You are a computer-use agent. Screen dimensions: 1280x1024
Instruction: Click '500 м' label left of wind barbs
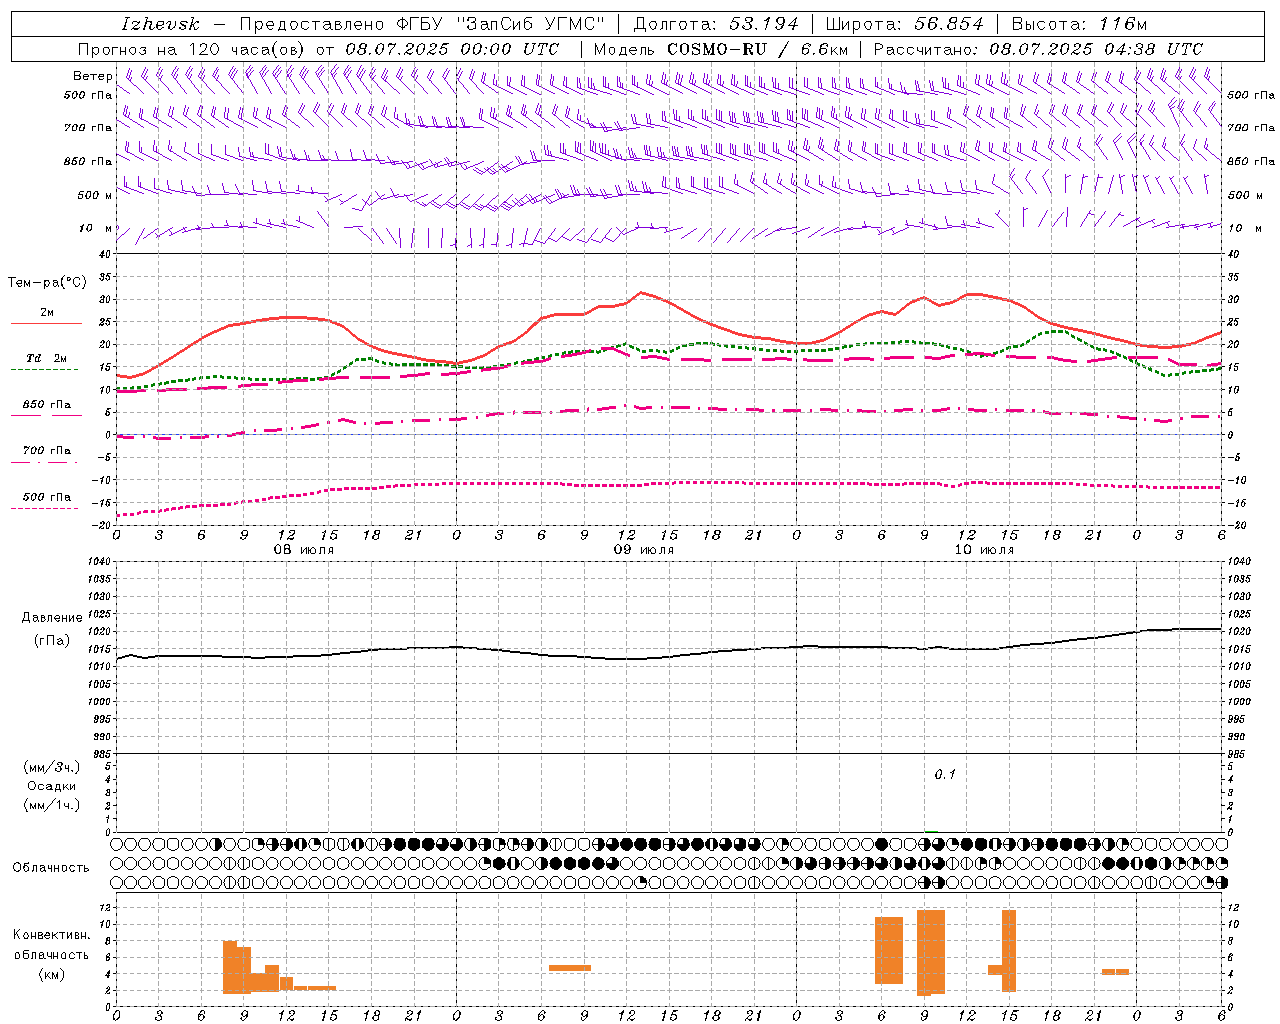tap(93, 195)
